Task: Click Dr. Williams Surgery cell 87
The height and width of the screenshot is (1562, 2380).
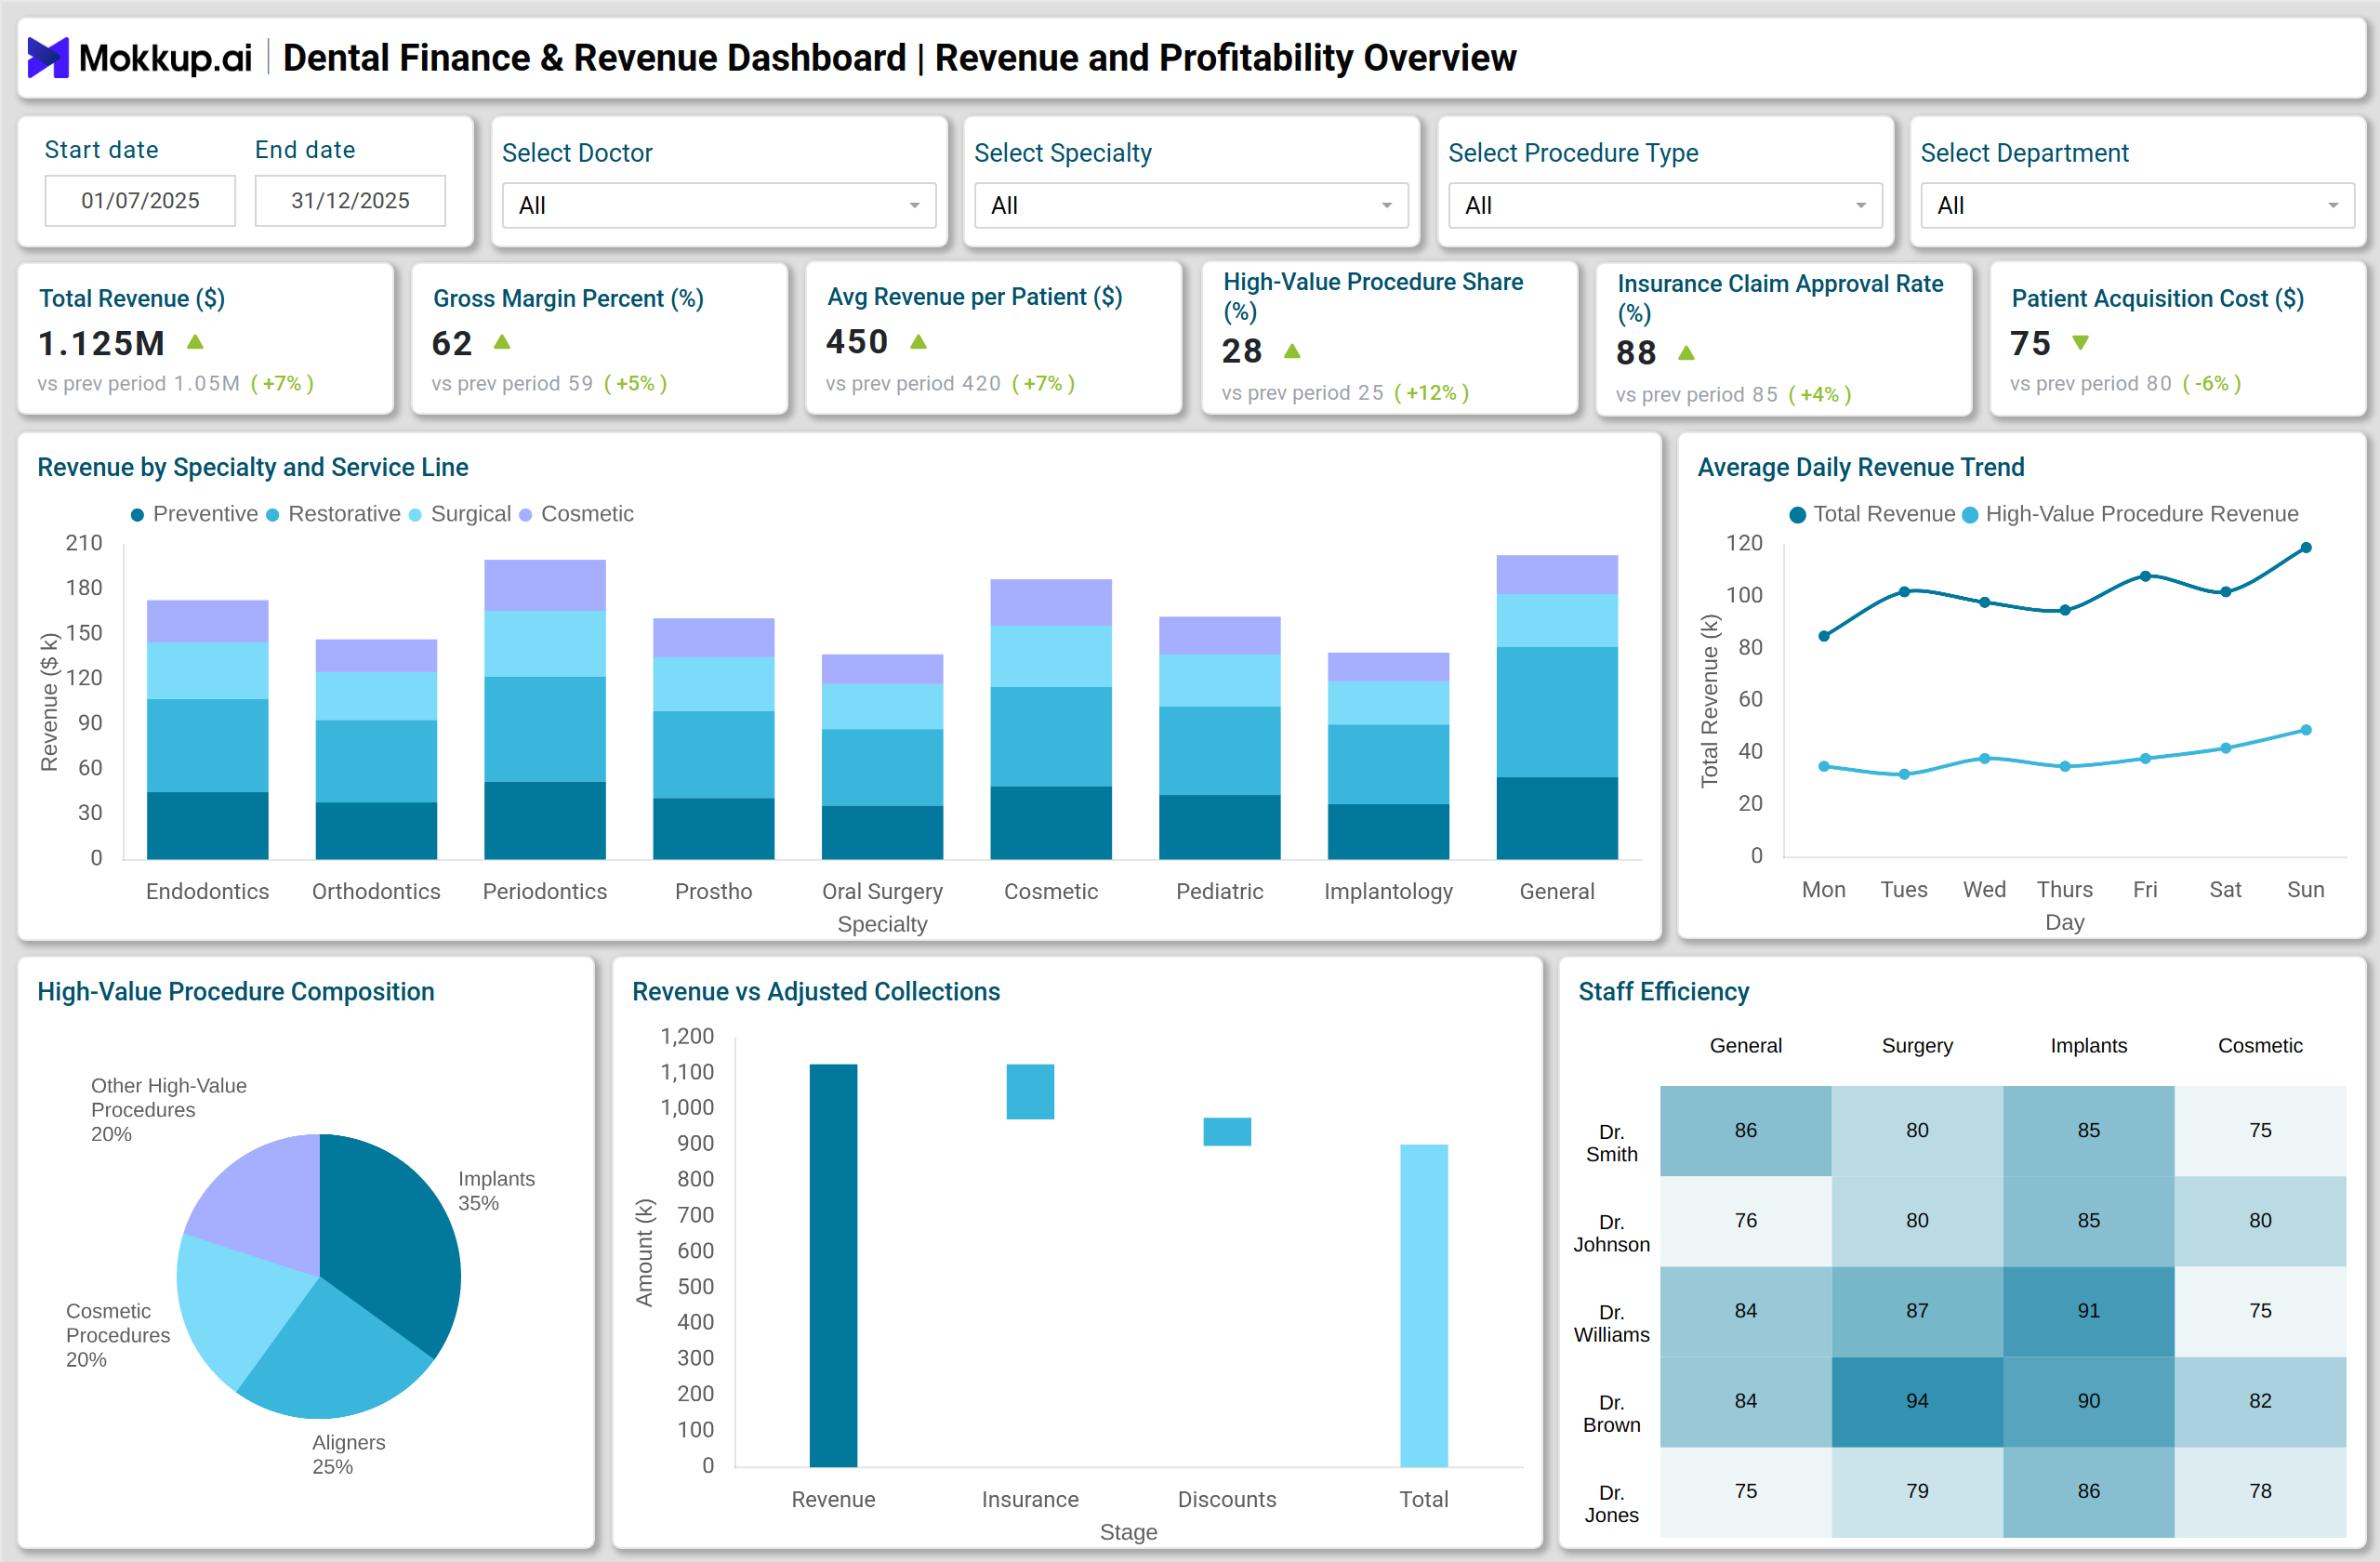Action: point(1917,1311)
